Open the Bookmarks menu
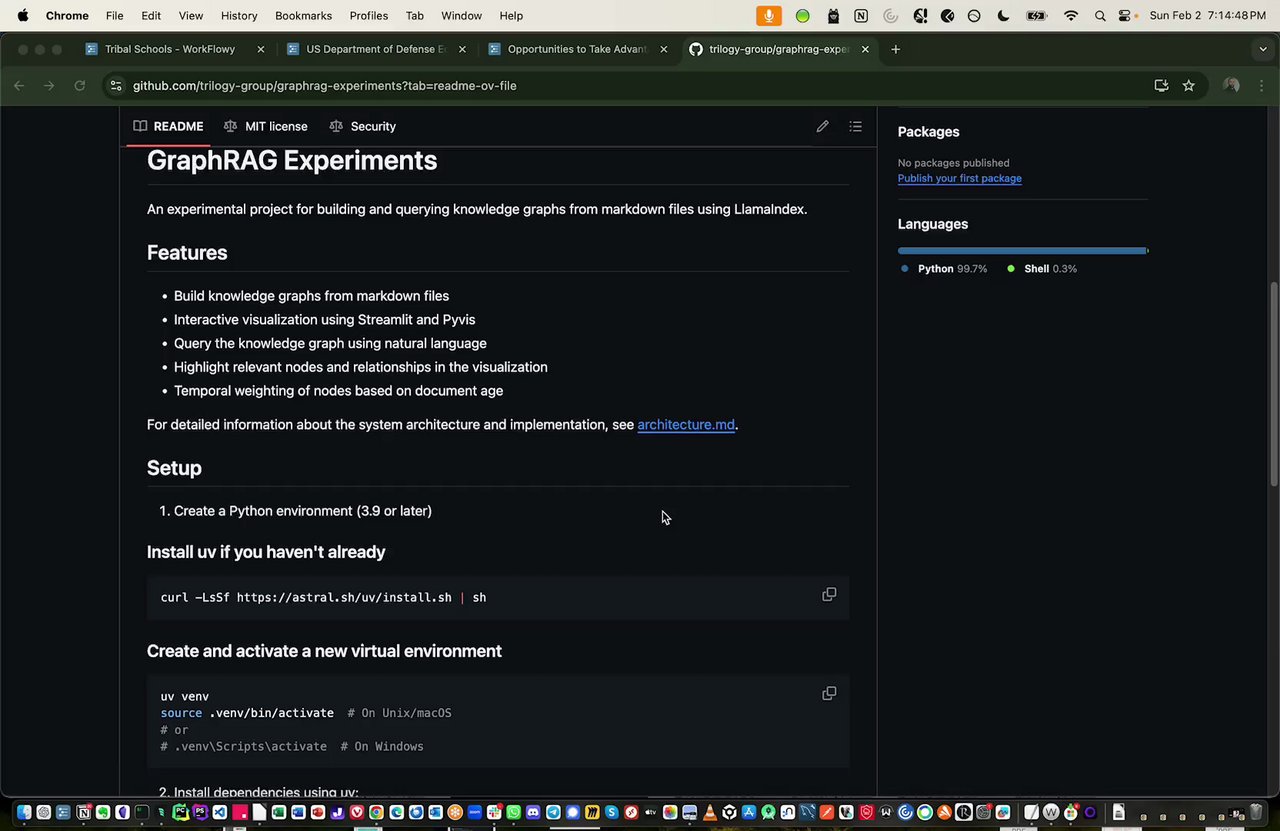 coord(303,16)
